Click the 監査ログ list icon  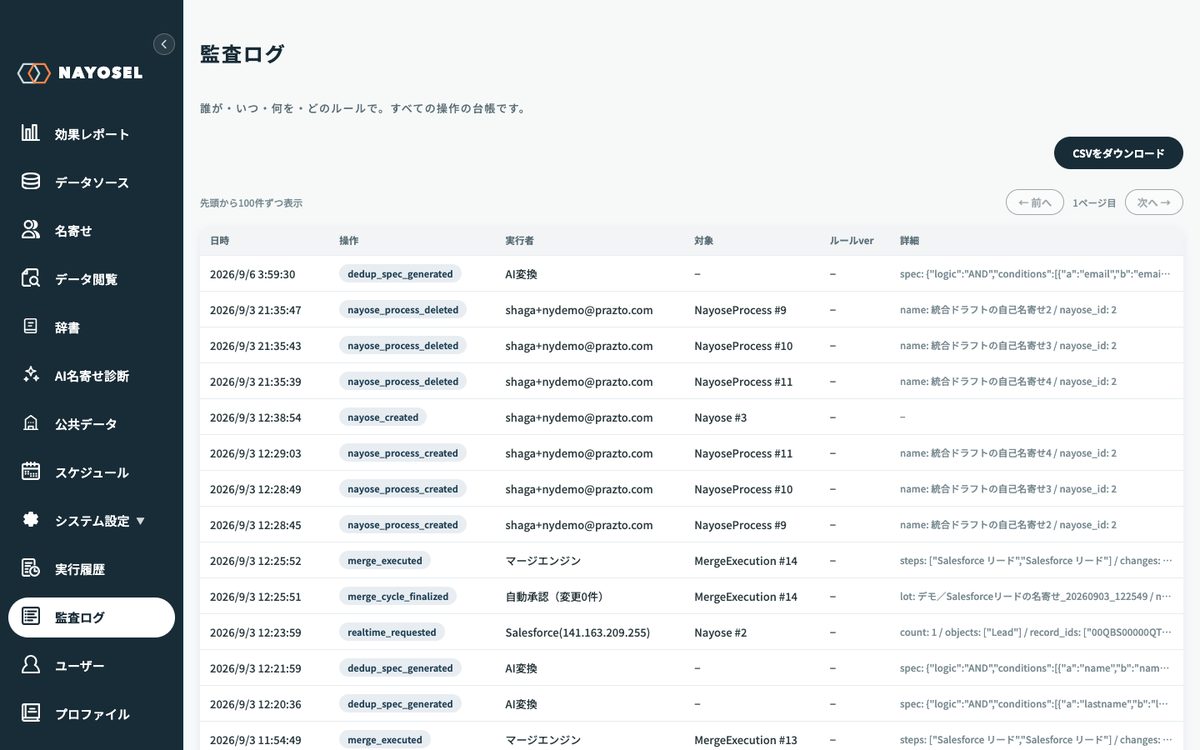click(x=31, y=617)
